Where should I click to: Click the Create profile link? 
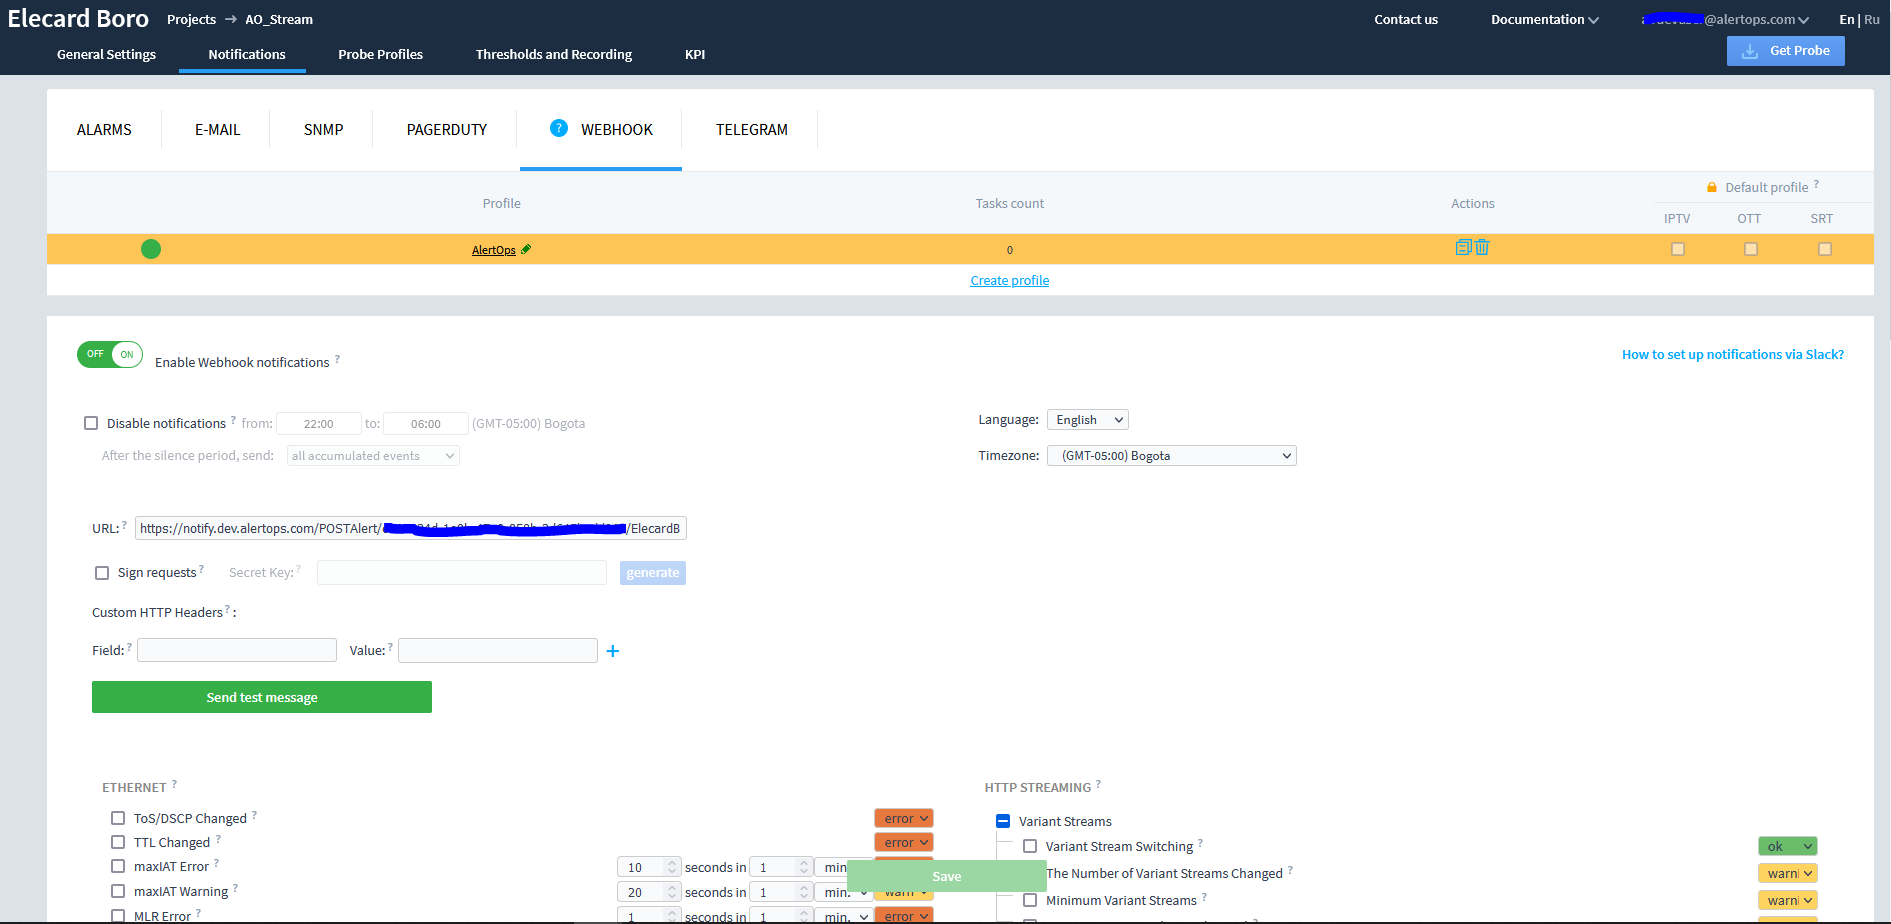1009,281
